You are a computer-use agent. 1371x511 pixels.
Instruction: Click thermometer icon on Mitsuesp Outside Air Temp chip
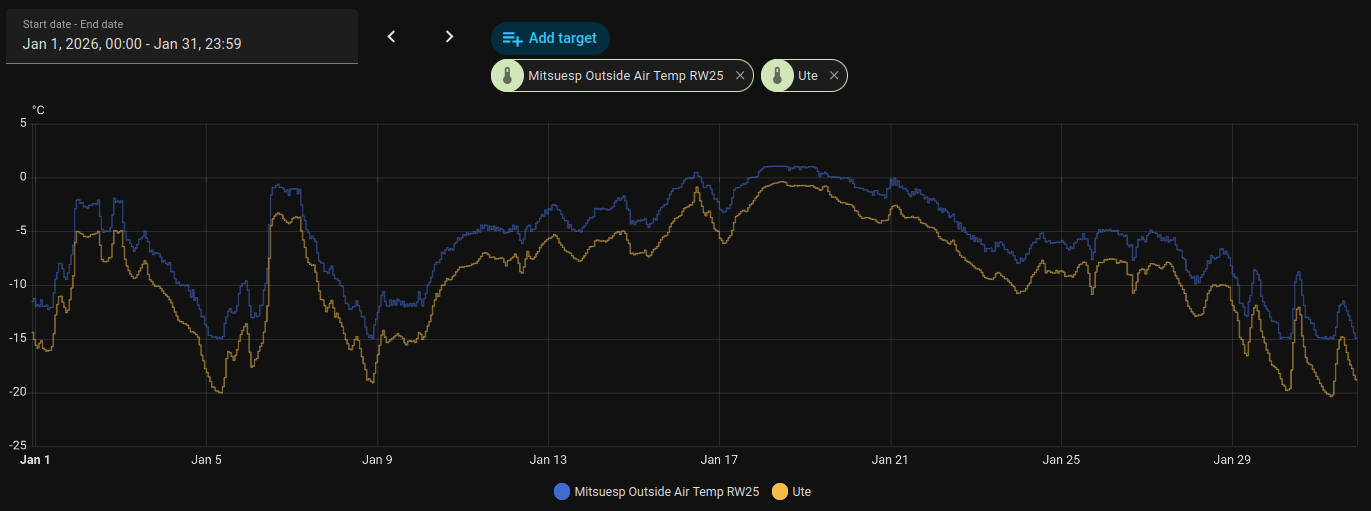tap(508, 76)
